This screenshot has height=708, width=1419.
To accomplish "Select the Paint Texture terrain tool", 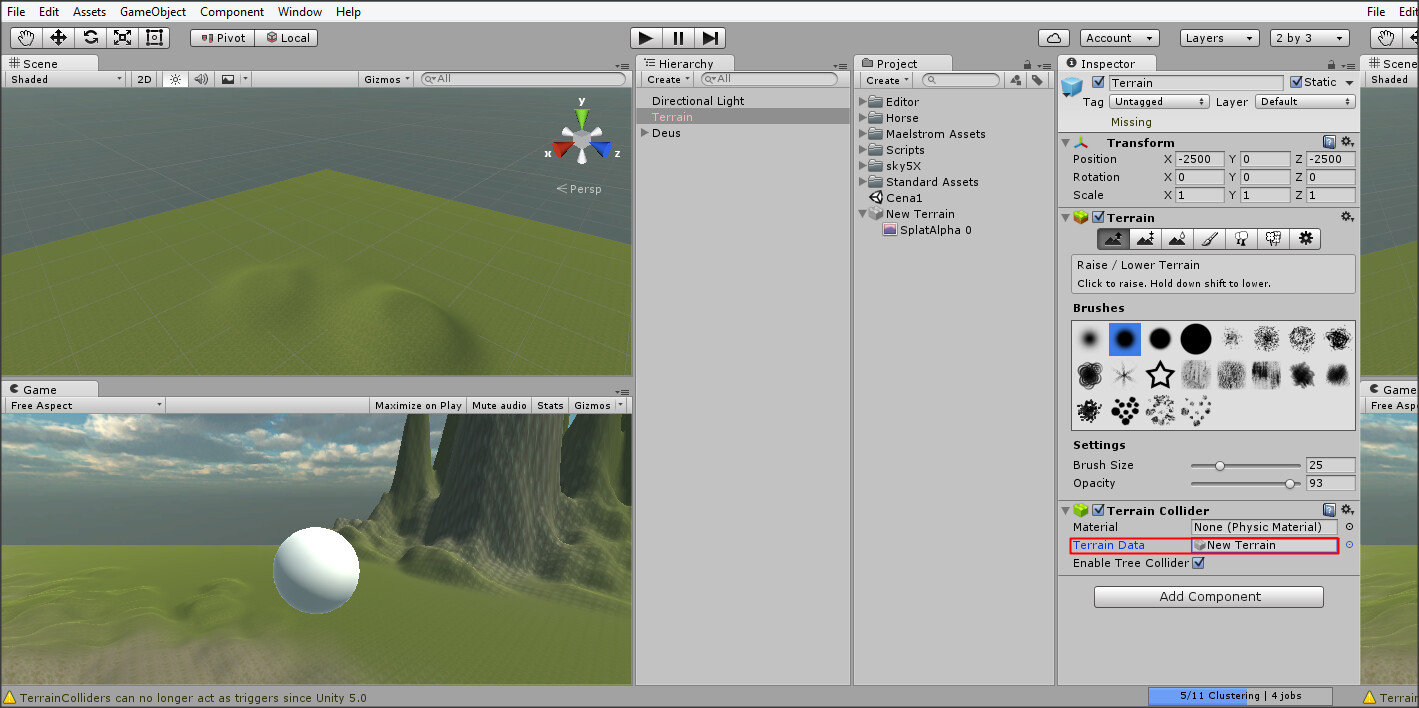I will 1208,238.
